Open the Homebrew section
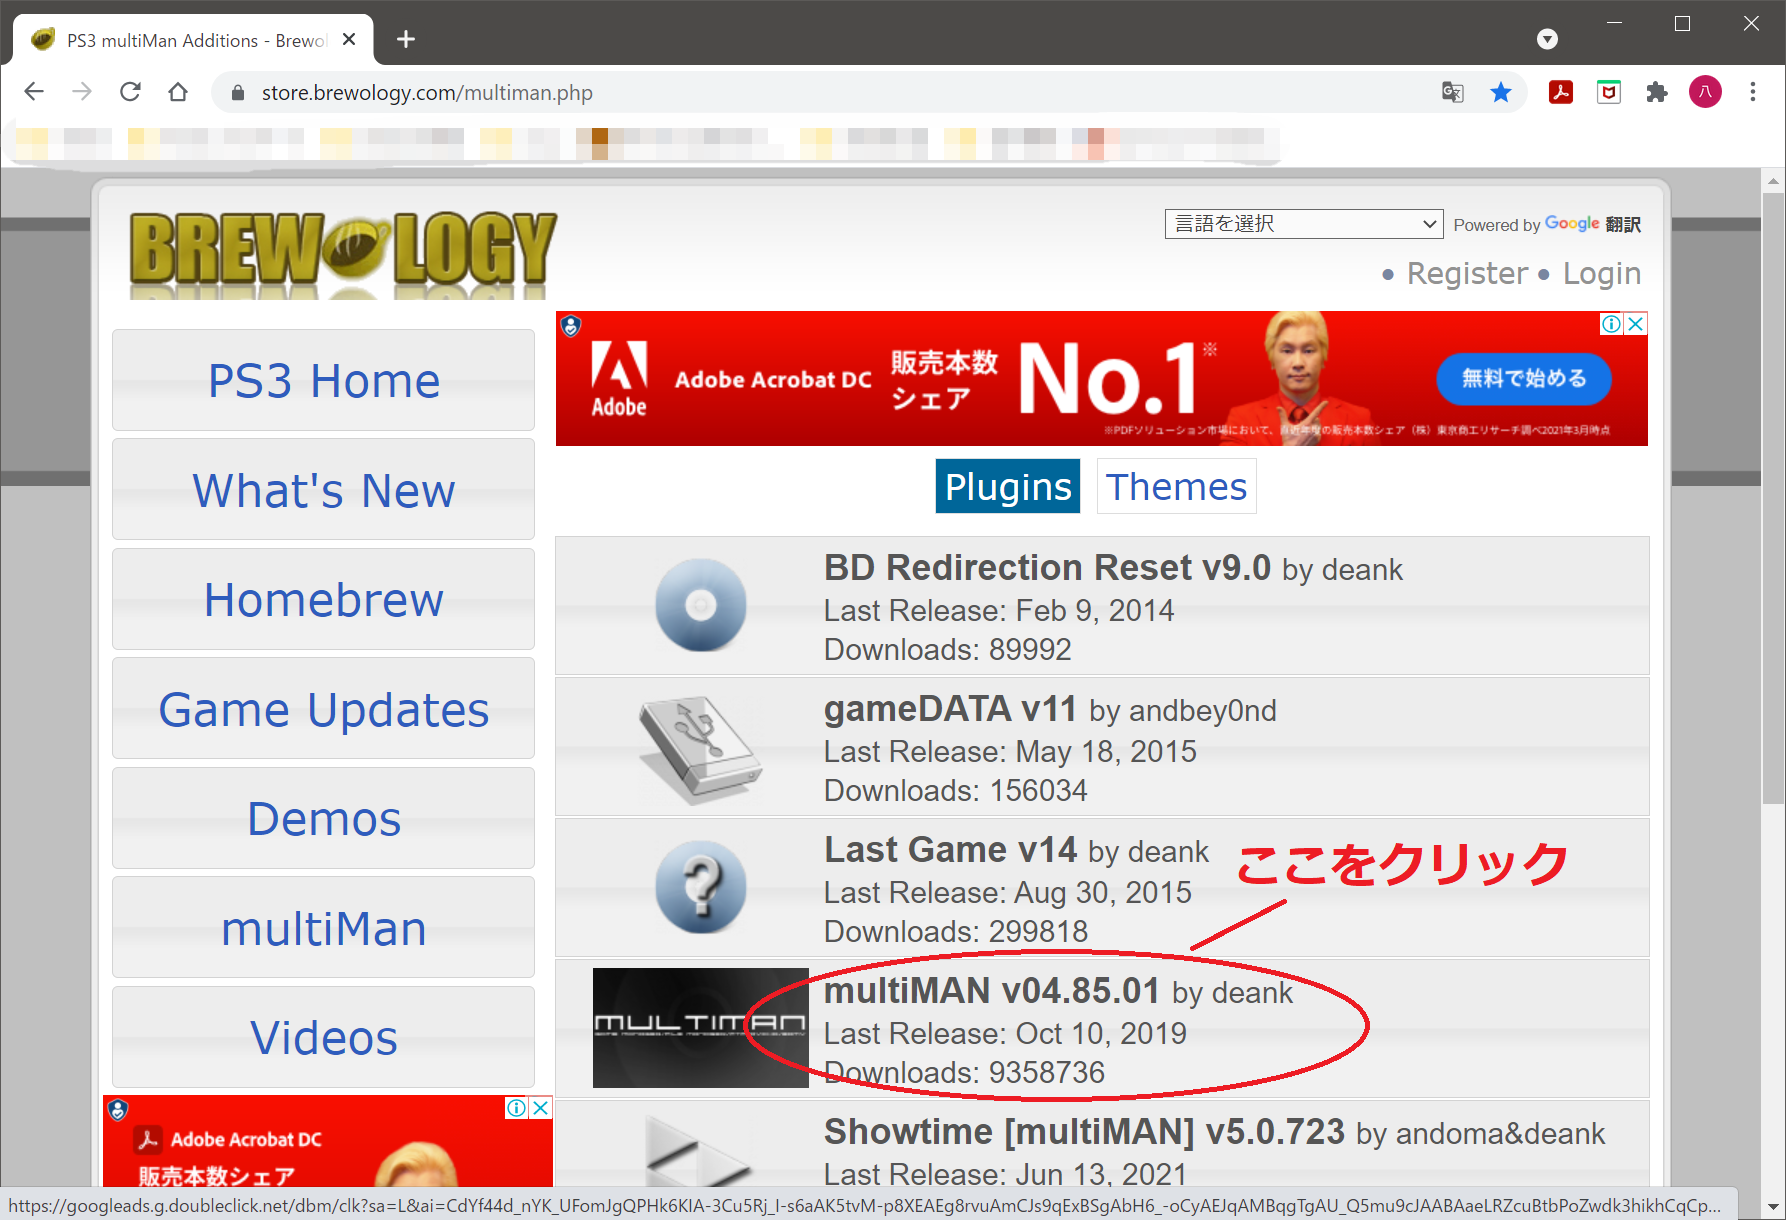The height and width of the screenshot is (1220, 1786). pos(323,599)
